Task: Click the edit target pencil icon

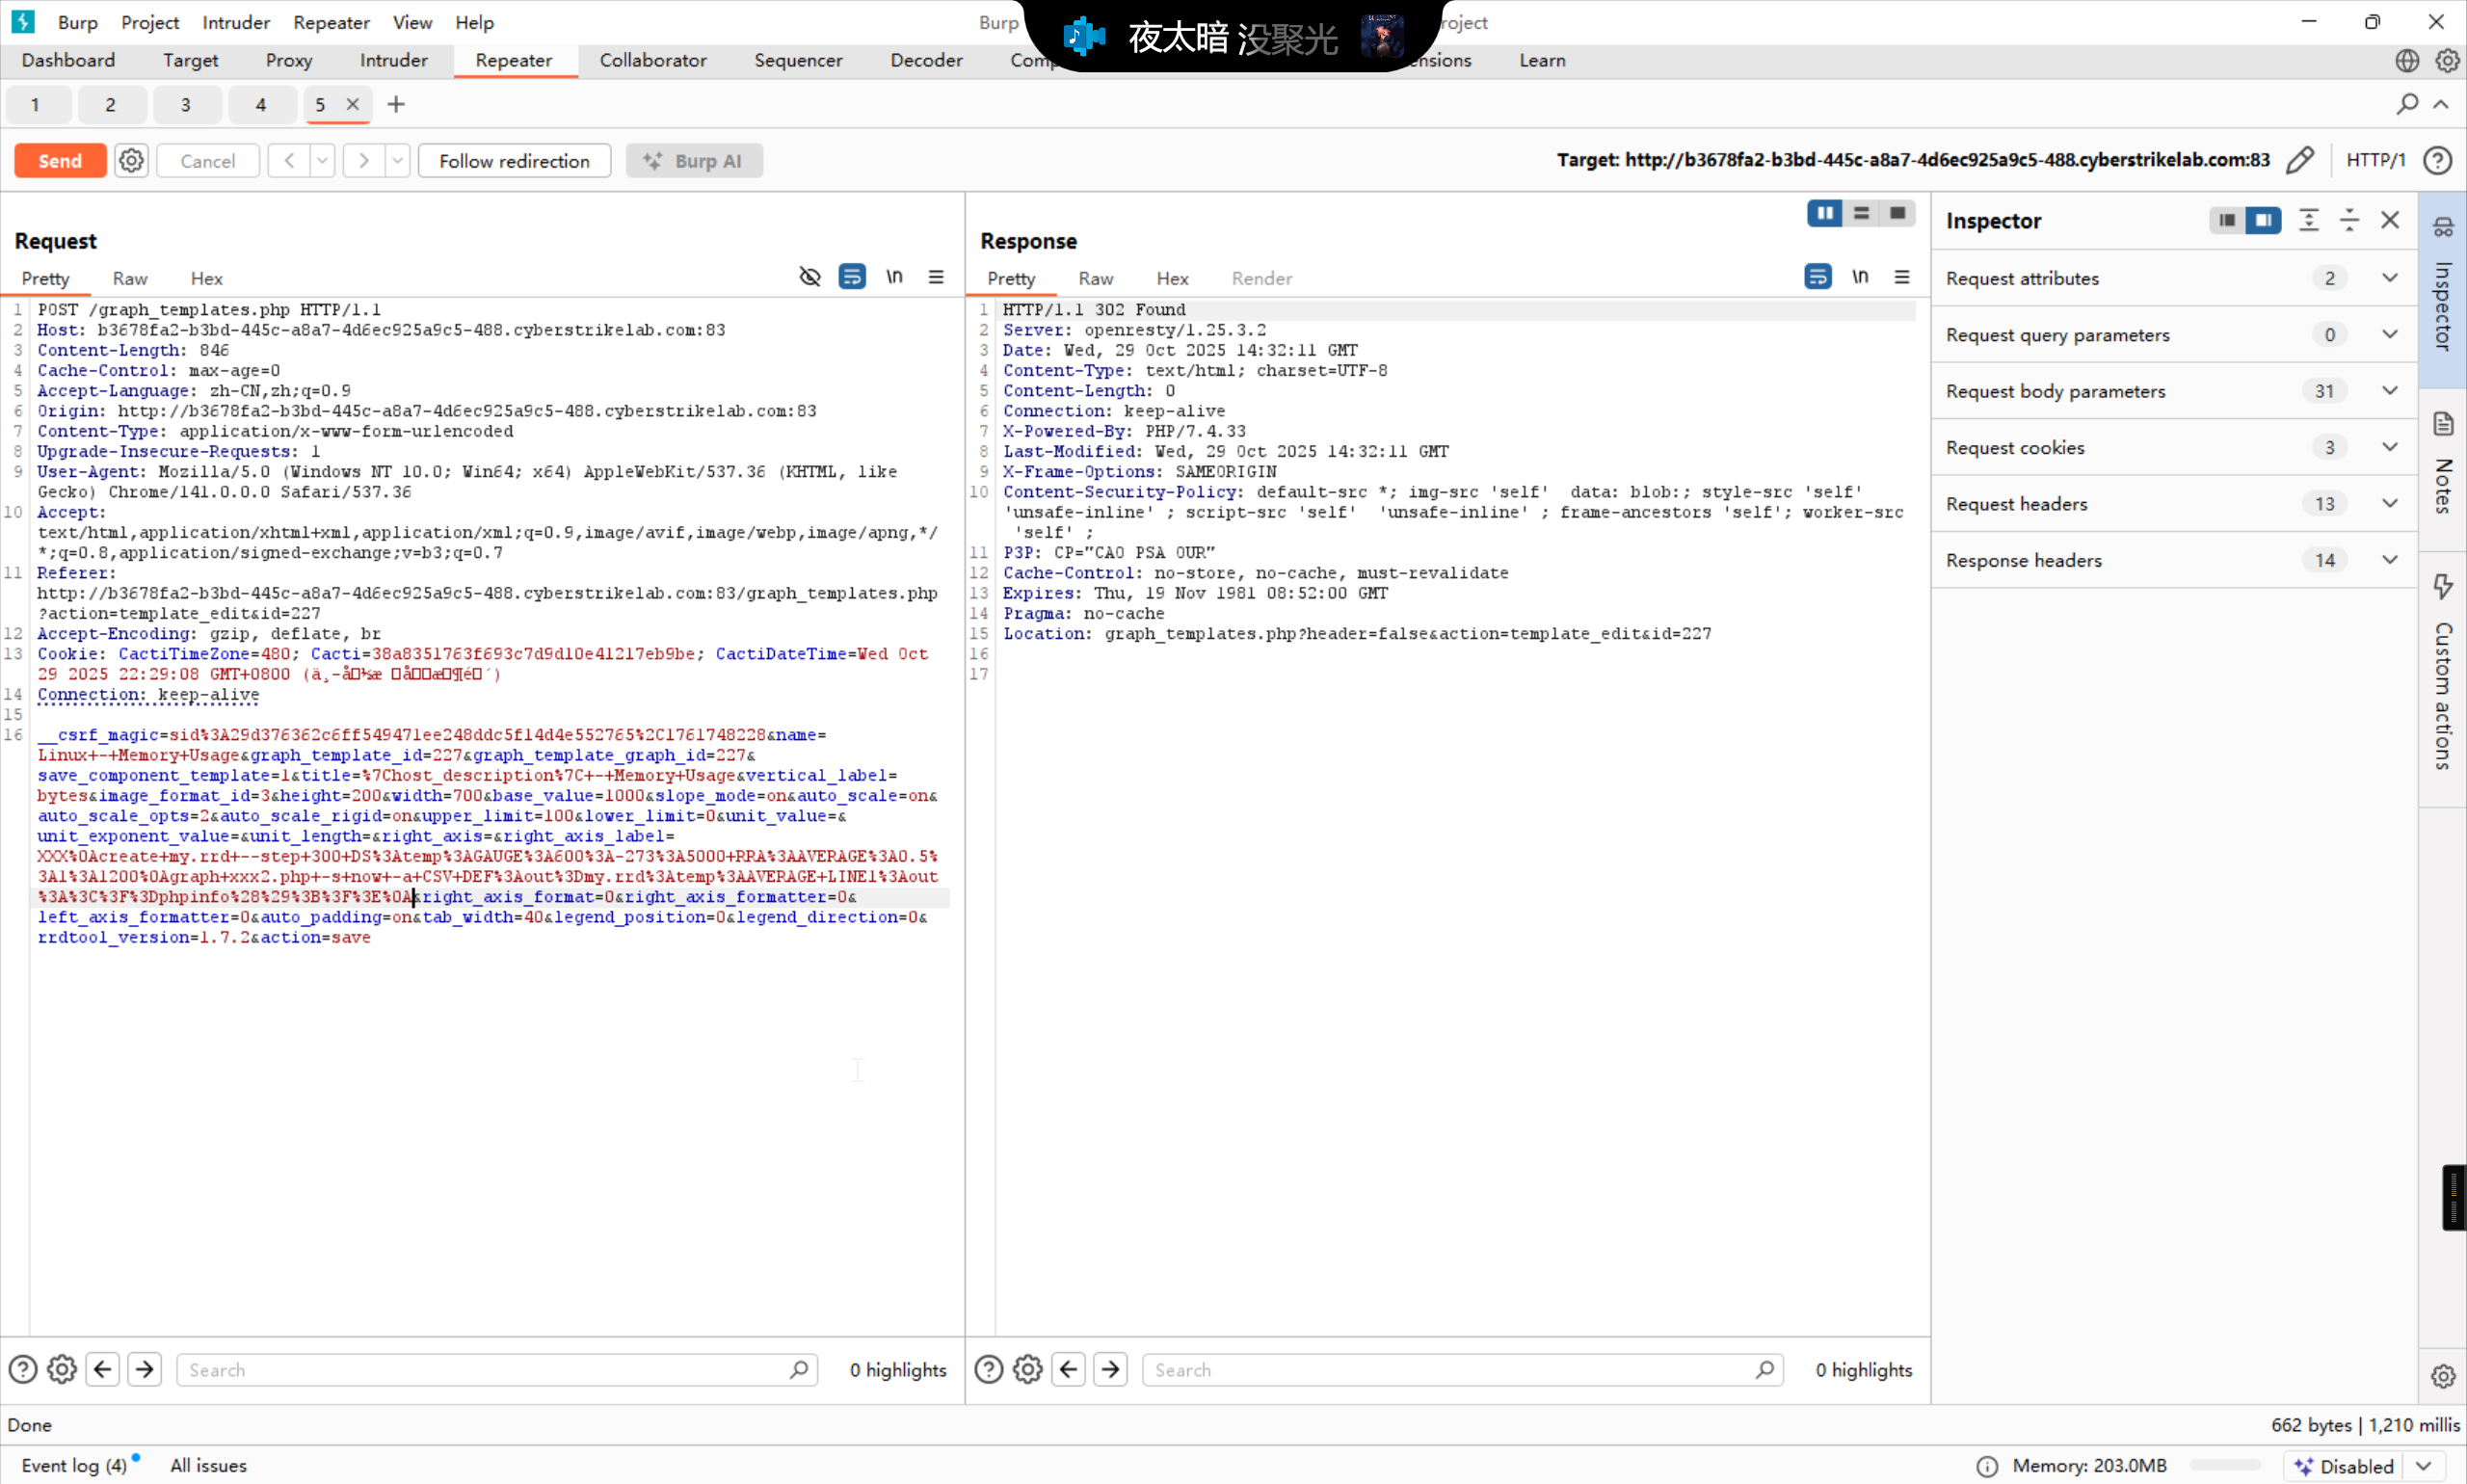Action: [x=2299, y=160]
